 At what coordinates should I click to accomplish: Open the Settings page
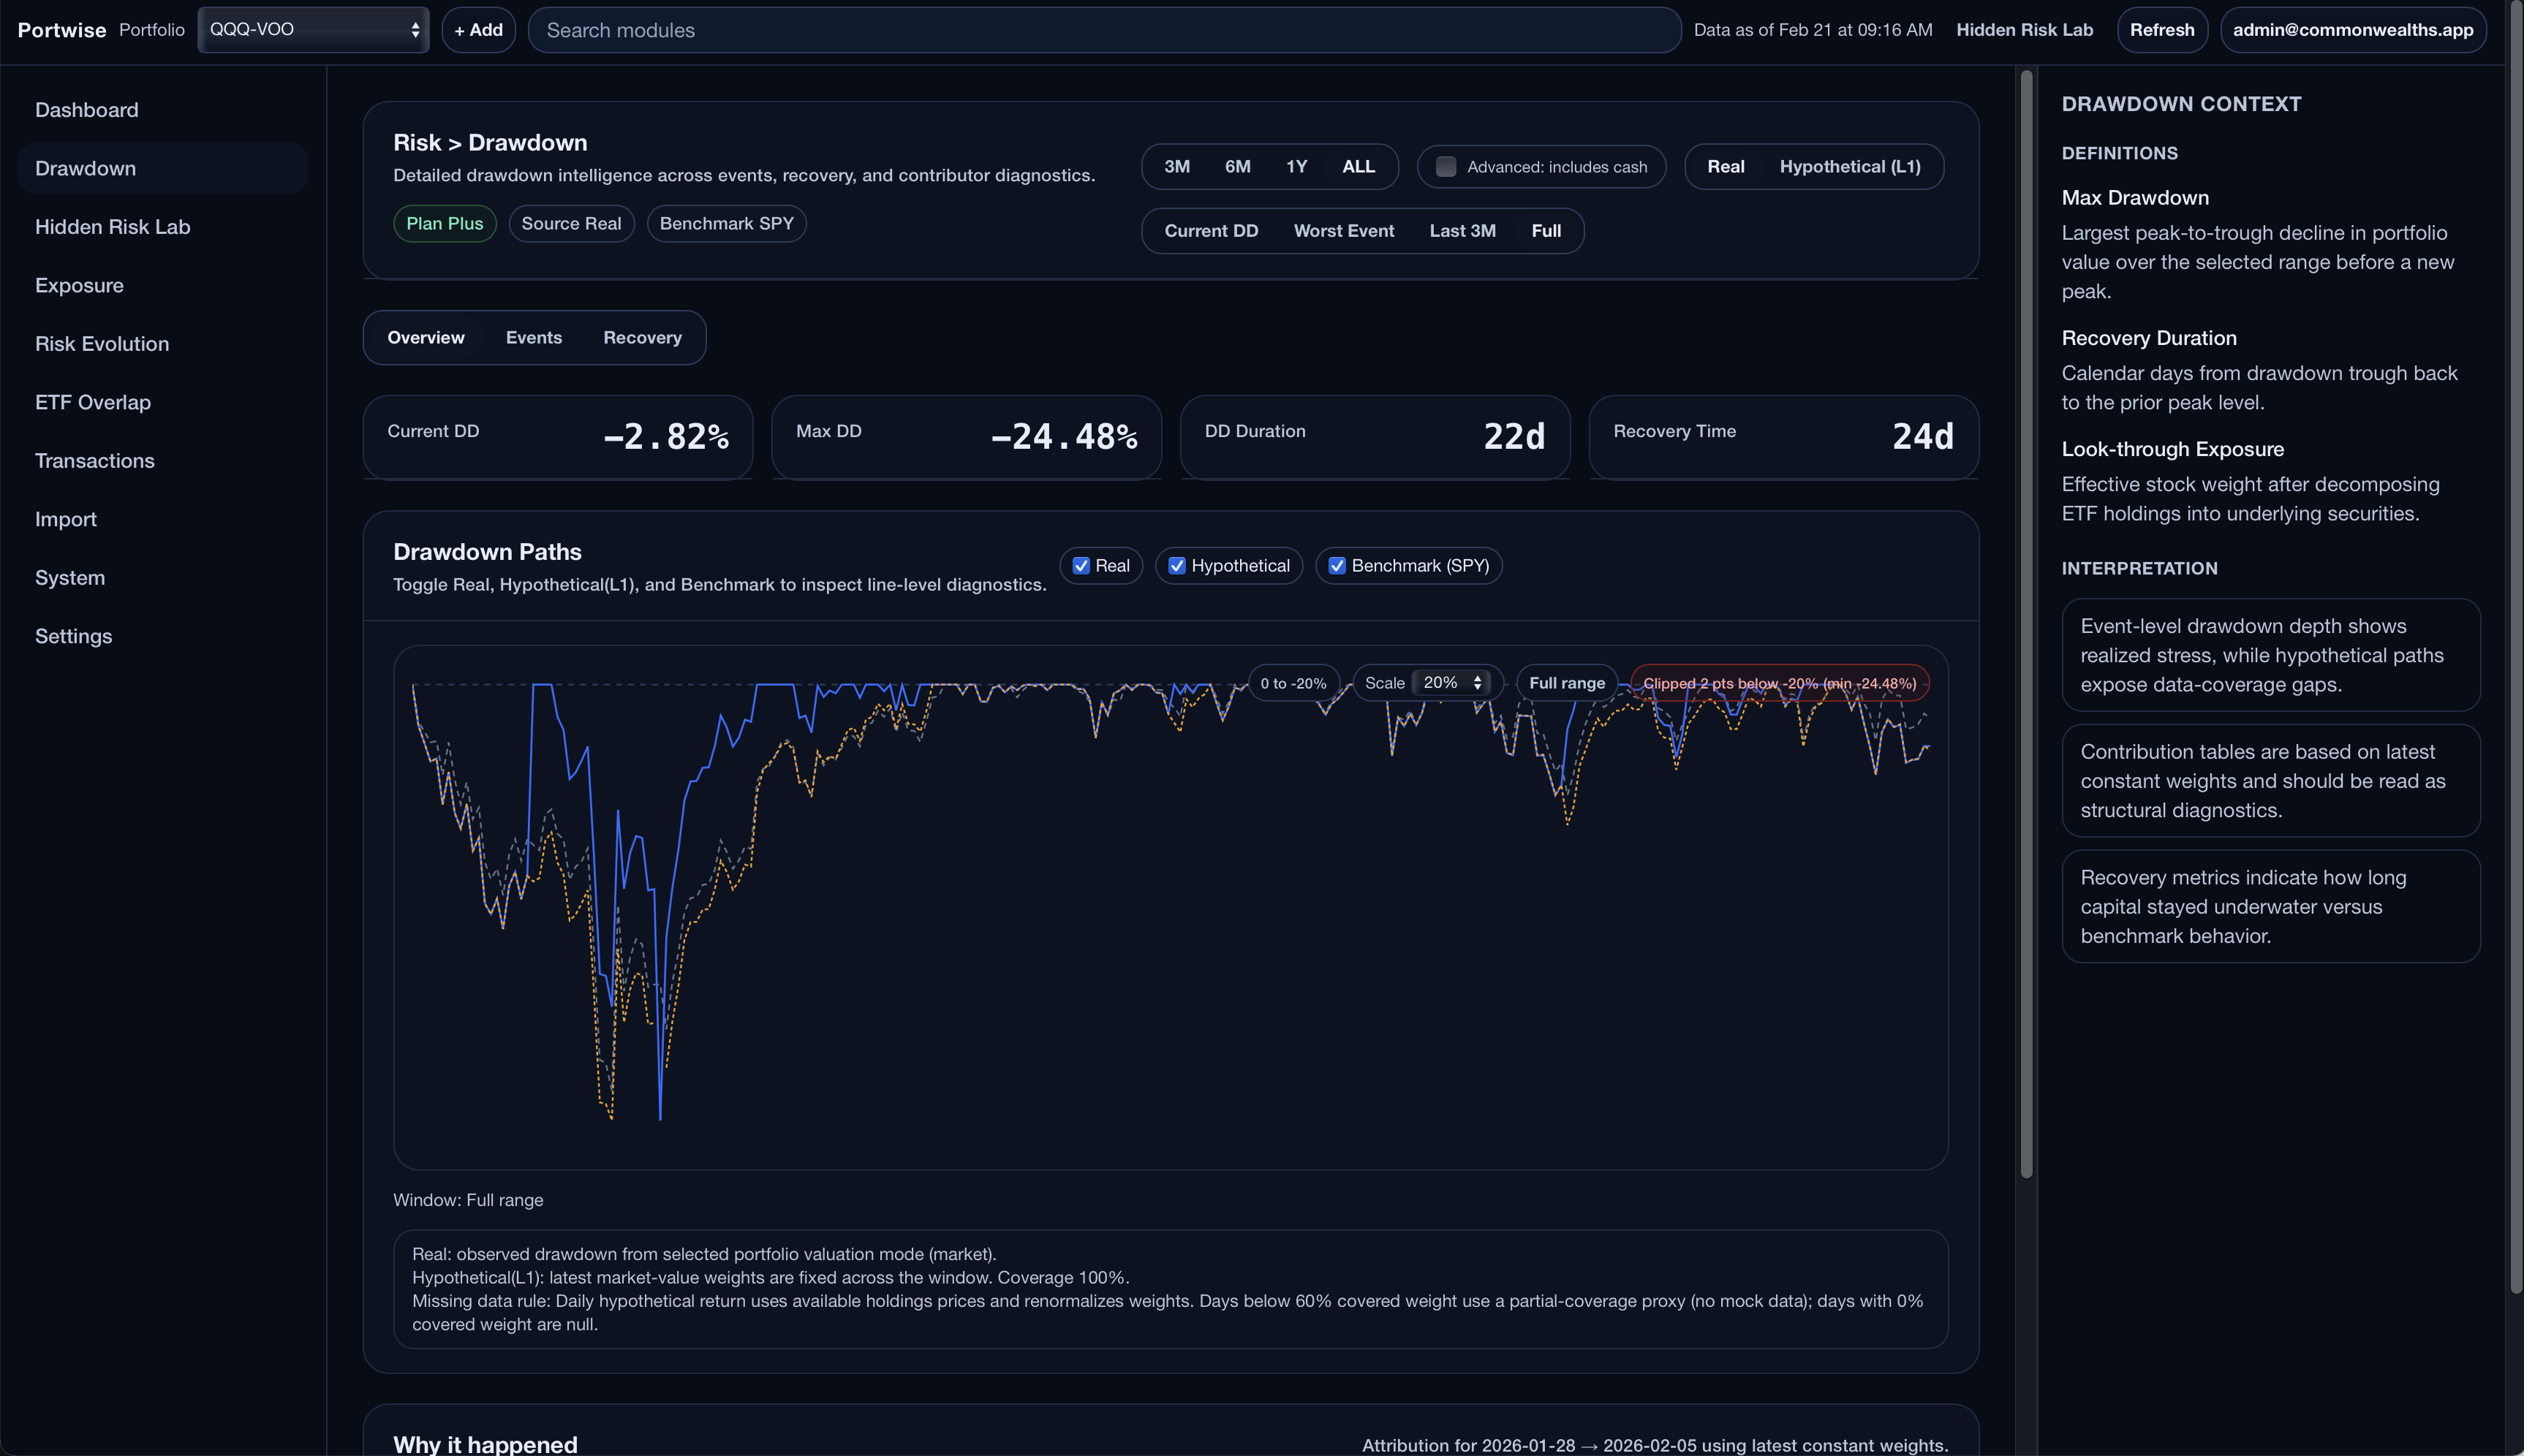tap(73, 636)
